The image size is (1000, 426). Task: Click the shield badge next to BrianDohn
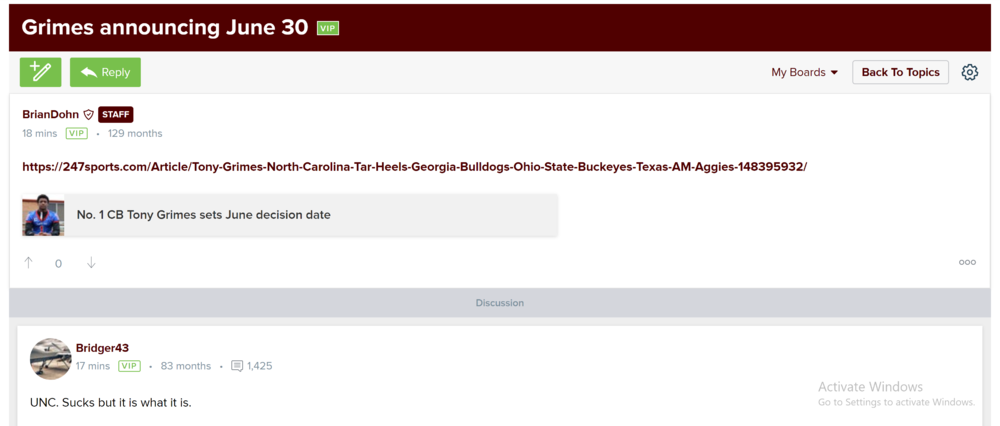88,115
